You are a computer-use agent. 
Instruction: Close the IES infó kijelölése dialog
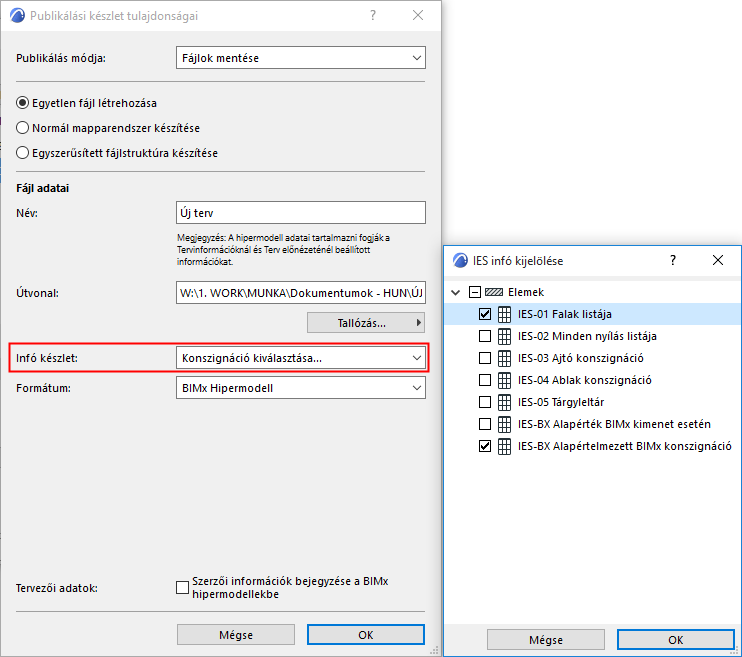718,260
